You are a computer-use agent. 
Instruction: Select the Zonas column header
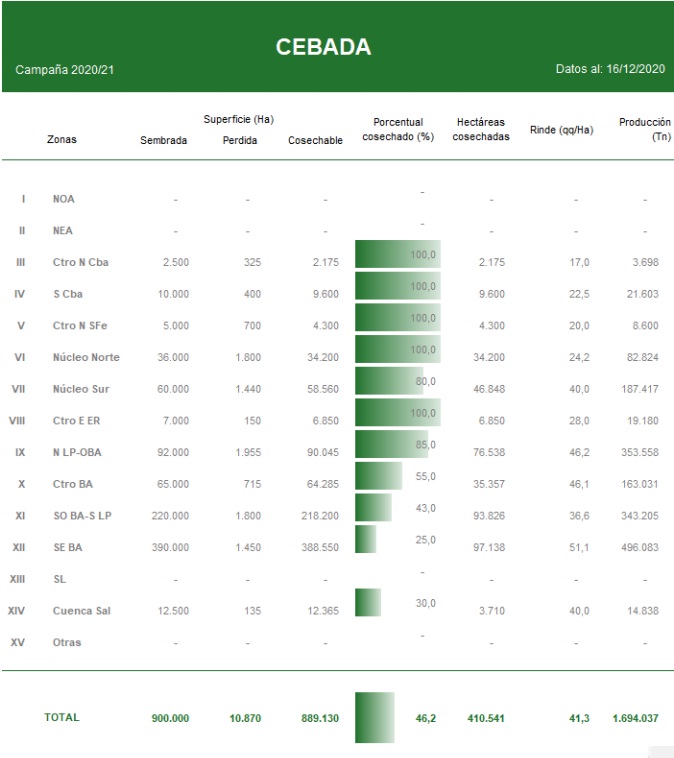(61, 140)
